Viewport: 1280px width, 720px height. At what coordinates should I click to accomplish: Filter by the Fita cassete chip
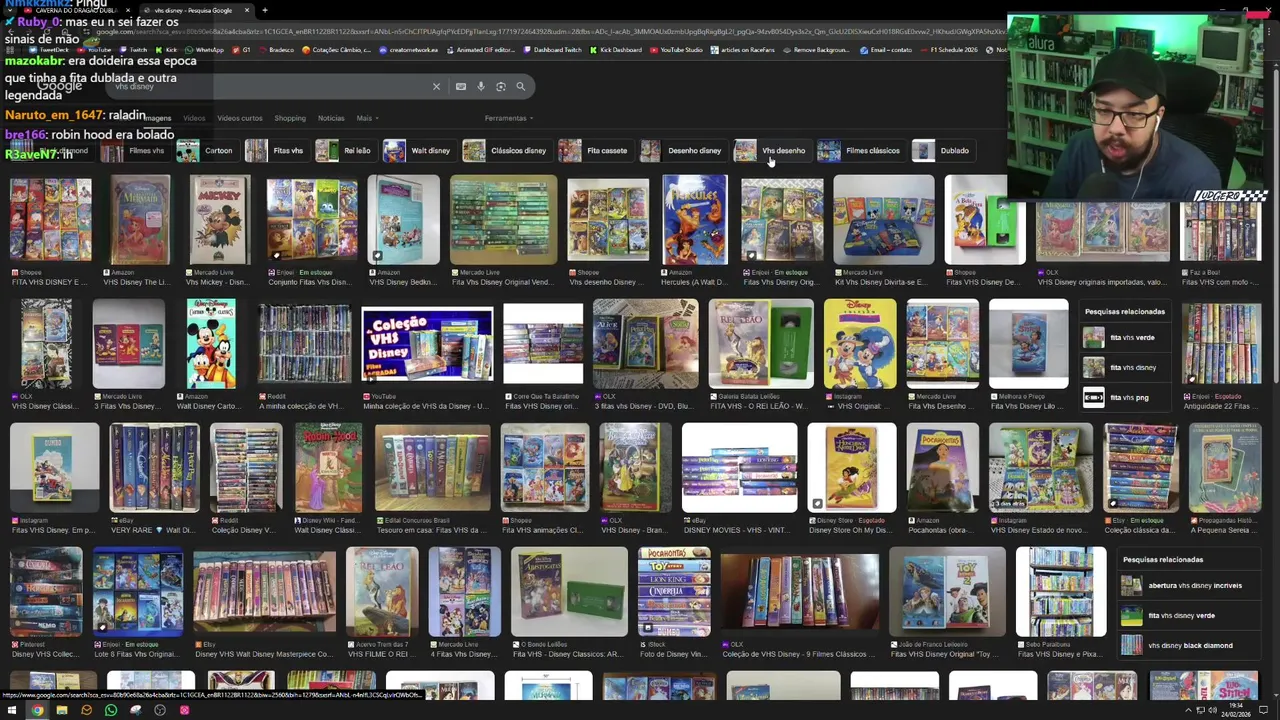(x=594, y=151)
